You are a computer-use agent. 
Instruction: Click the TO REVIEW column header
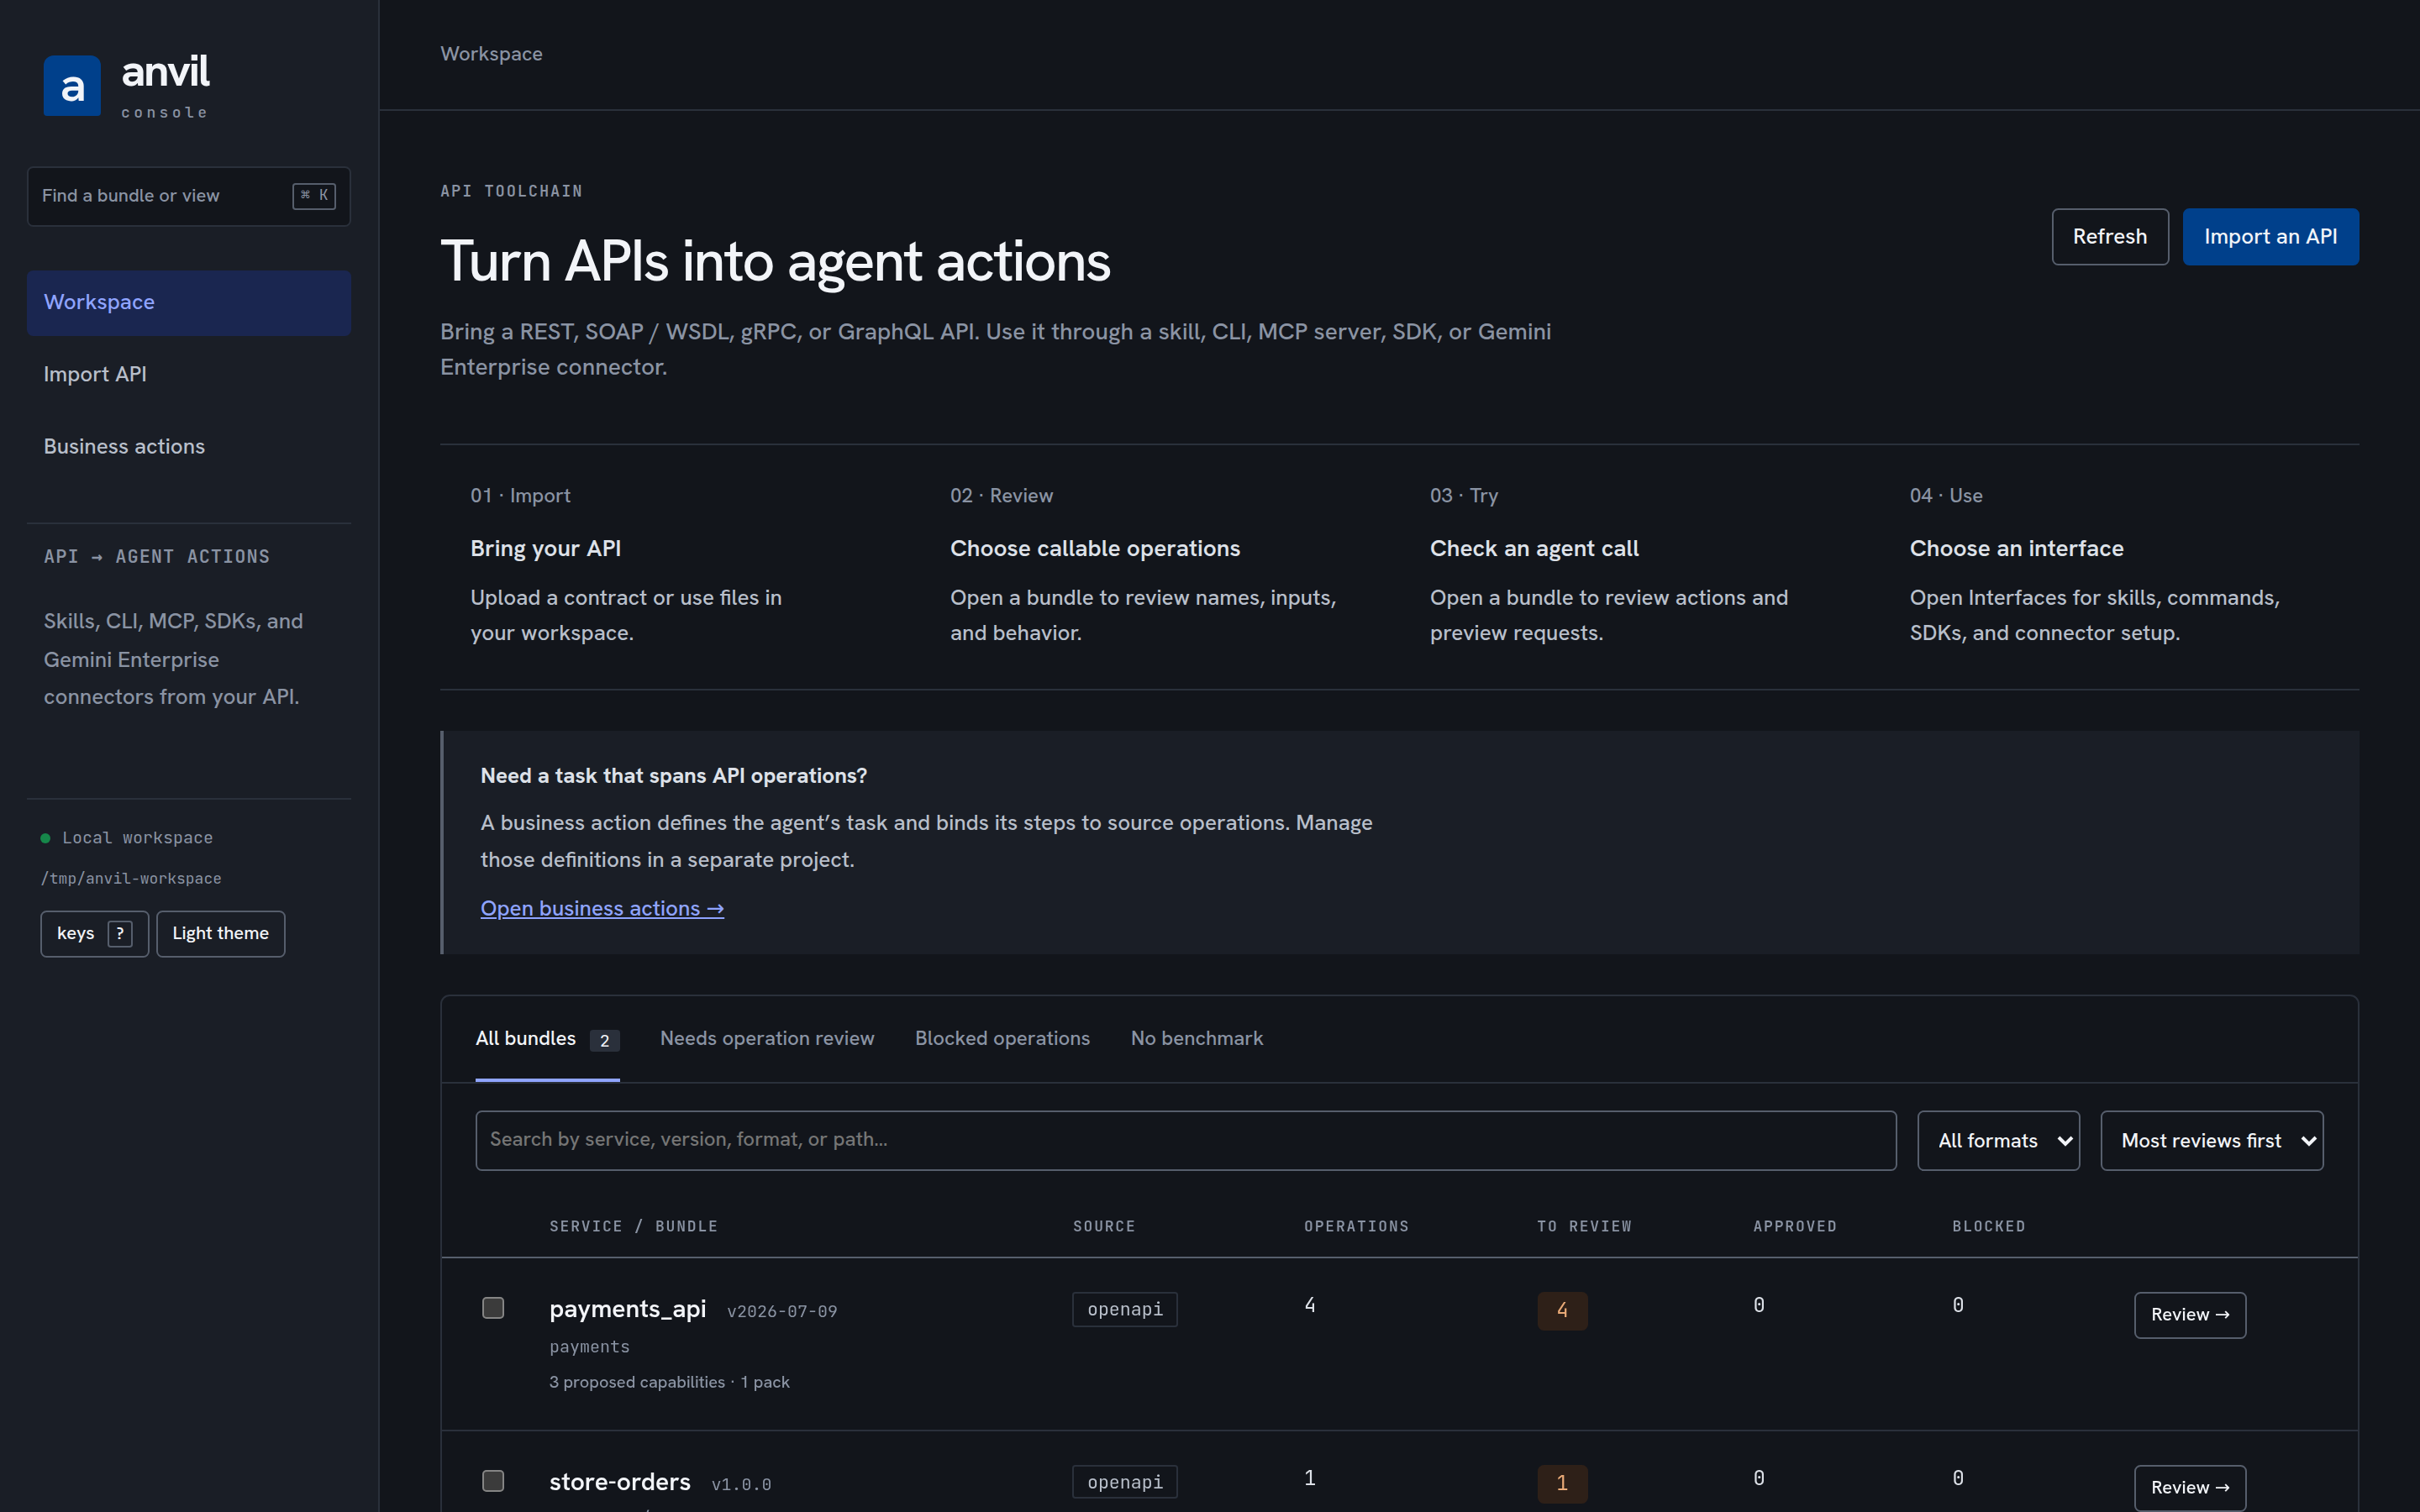pyautogui.click(x=1584, y=1226)
